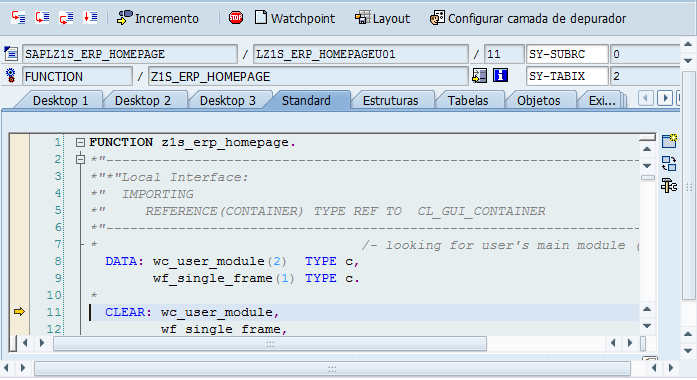Click the tool services icon right of editor
The image size is (697, 380).
coord(669,185)
